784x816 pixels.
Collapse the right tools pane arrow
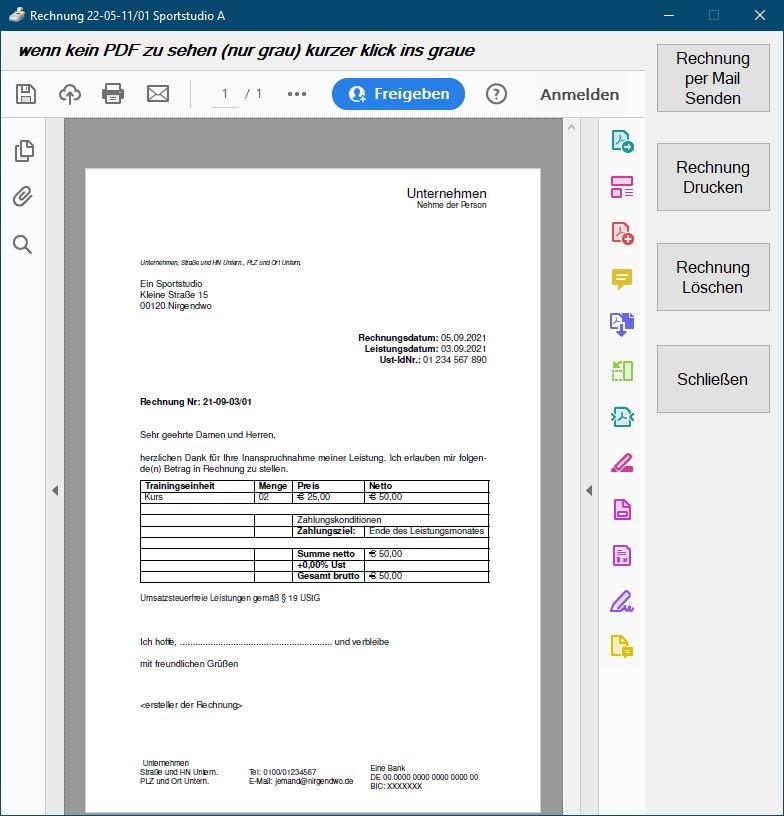[x=589, y=491]
